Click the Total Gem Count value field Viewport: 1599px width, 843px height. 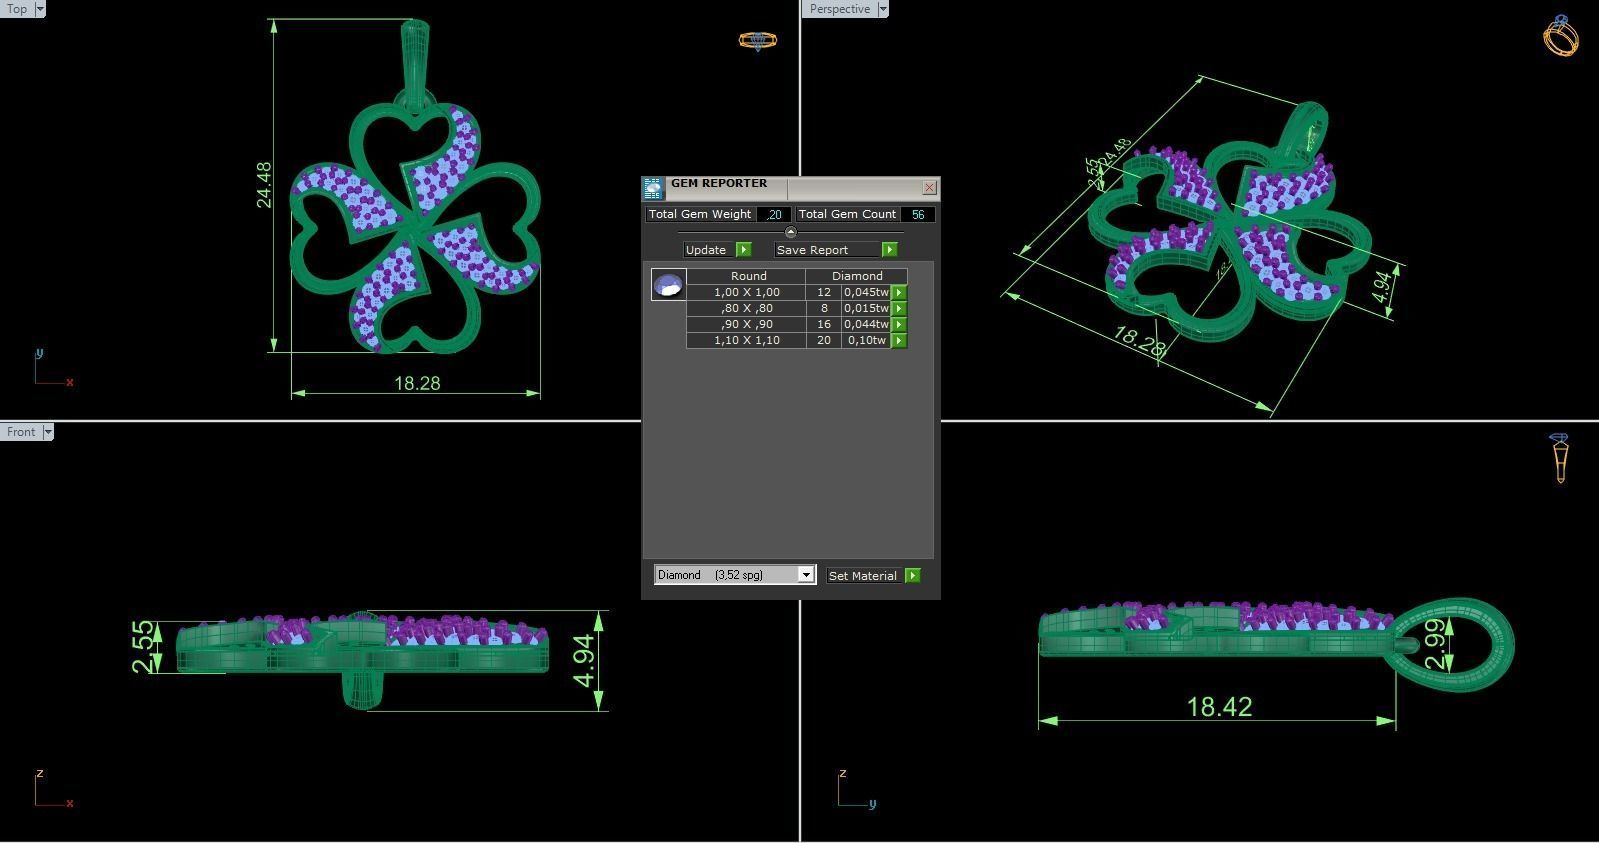pos(917,214)
